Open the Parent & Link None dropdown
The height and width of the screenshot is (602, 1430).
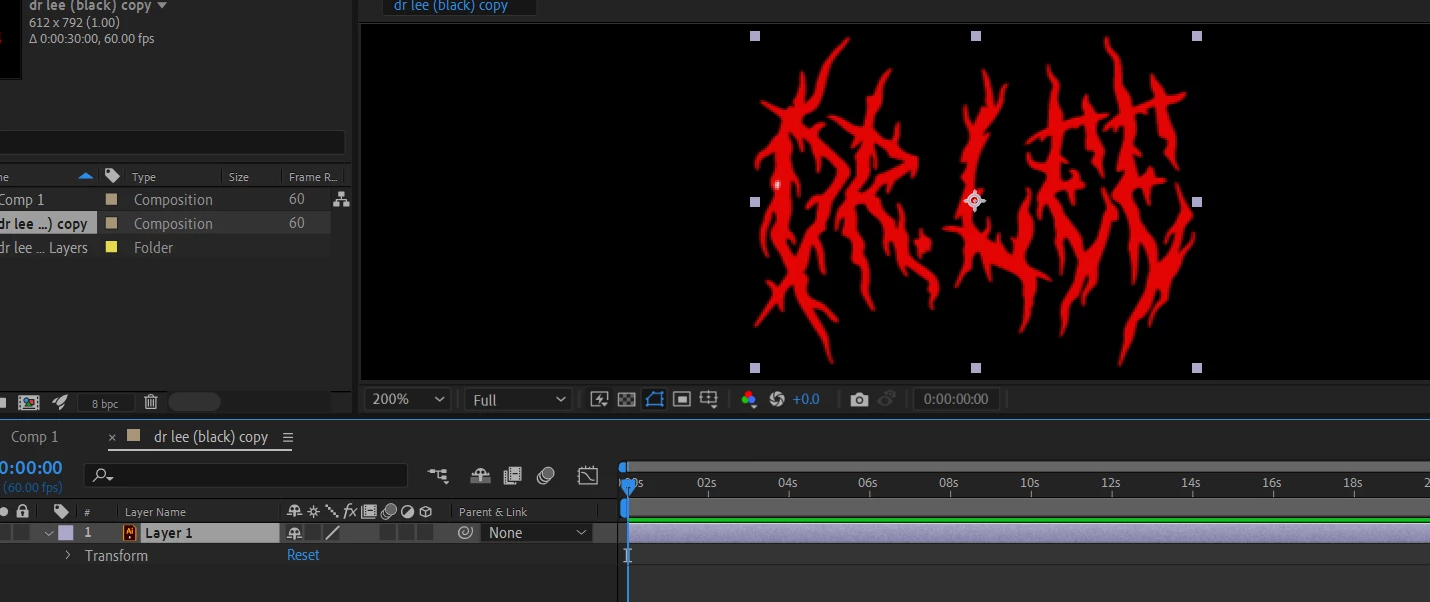coord(538,533)
